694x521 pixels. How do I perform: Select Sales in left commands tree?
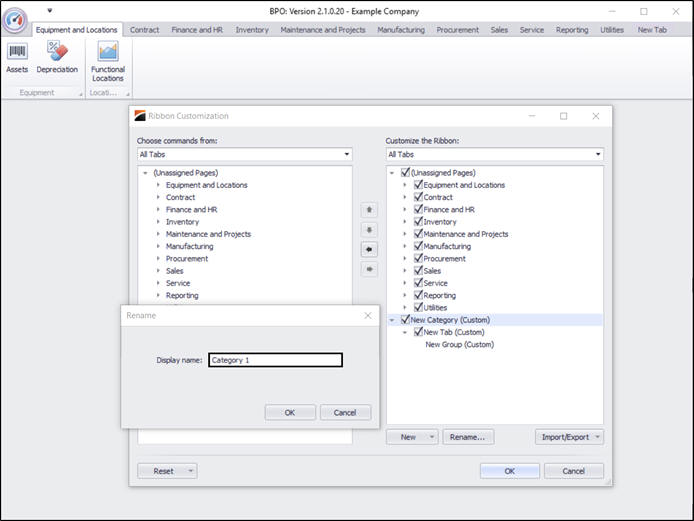coord(174,271)
